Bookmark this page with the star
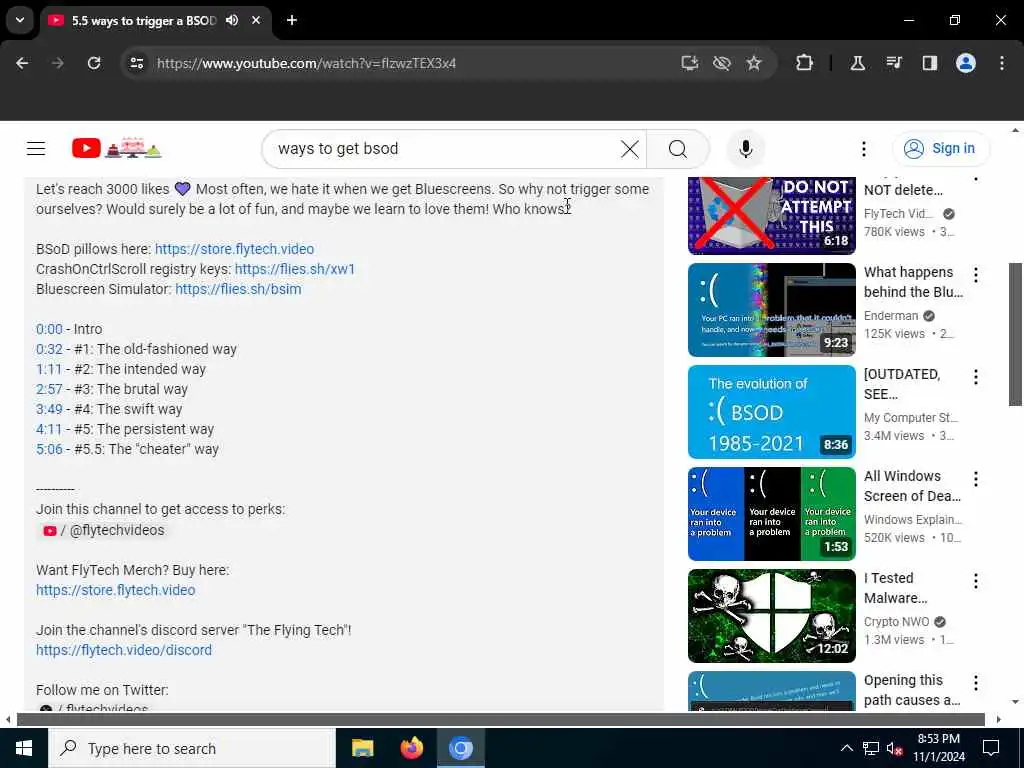 [754, 63]
